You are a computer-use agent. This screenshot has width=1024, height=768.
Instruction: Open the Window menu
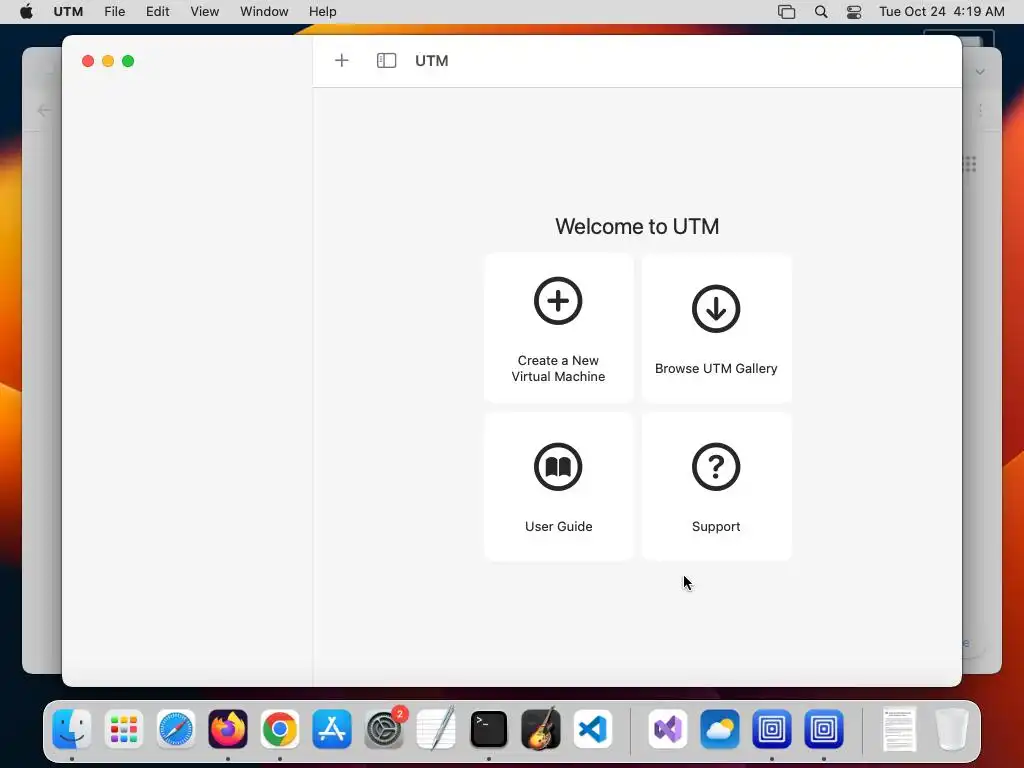pyautogui.click(x=264, y=12)
